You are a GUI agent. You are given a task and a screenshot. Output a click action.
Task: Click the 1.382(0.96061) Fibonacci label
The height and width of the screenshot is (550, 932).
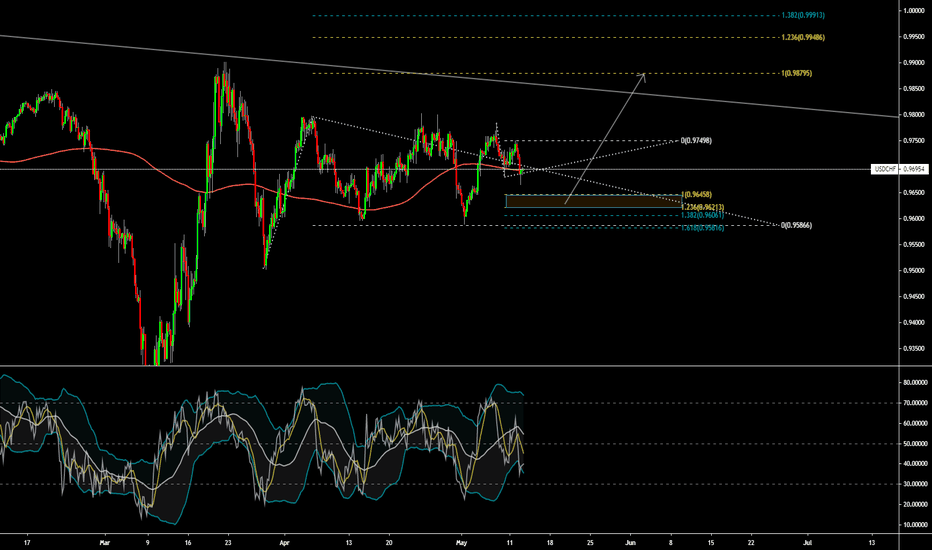703,215
